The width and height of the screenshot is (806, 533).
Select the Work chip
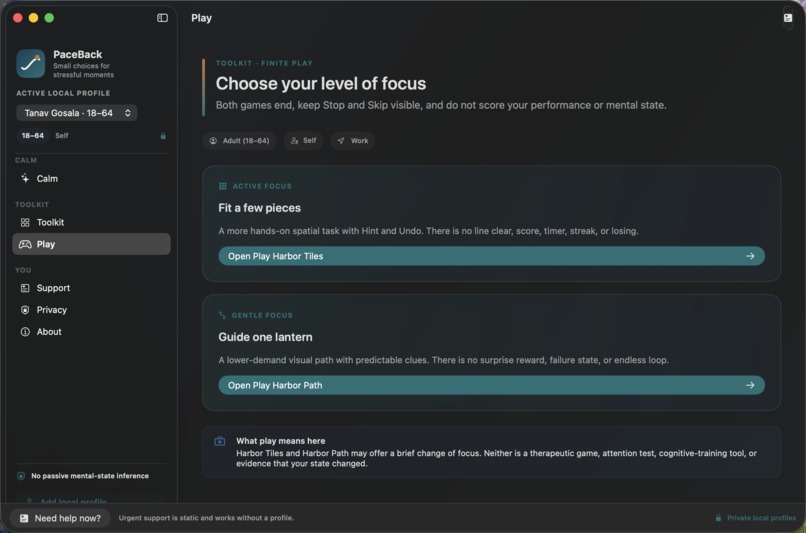[353, 140]
